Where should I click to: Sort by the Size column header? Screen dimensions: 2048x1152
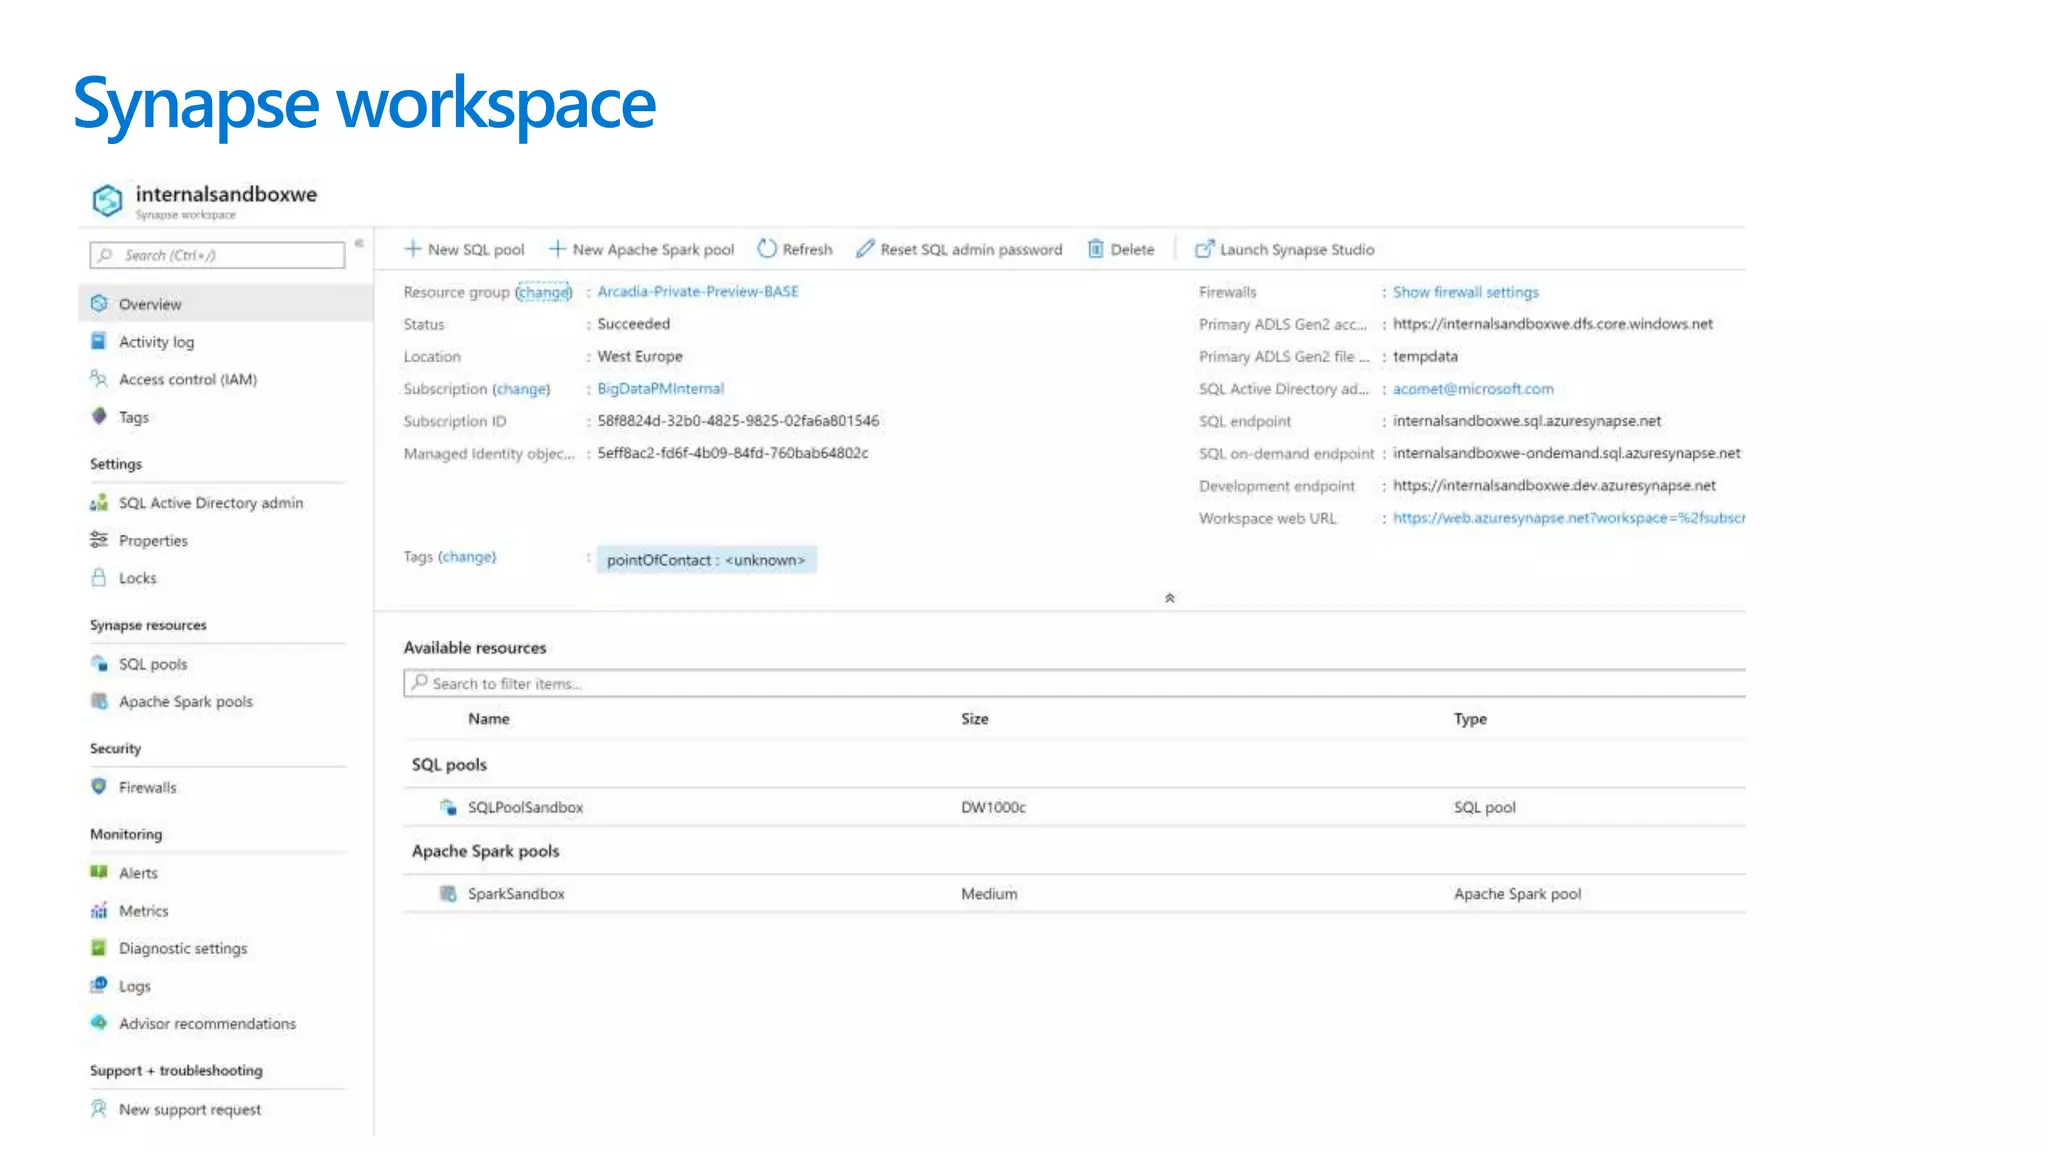point(975,718)
